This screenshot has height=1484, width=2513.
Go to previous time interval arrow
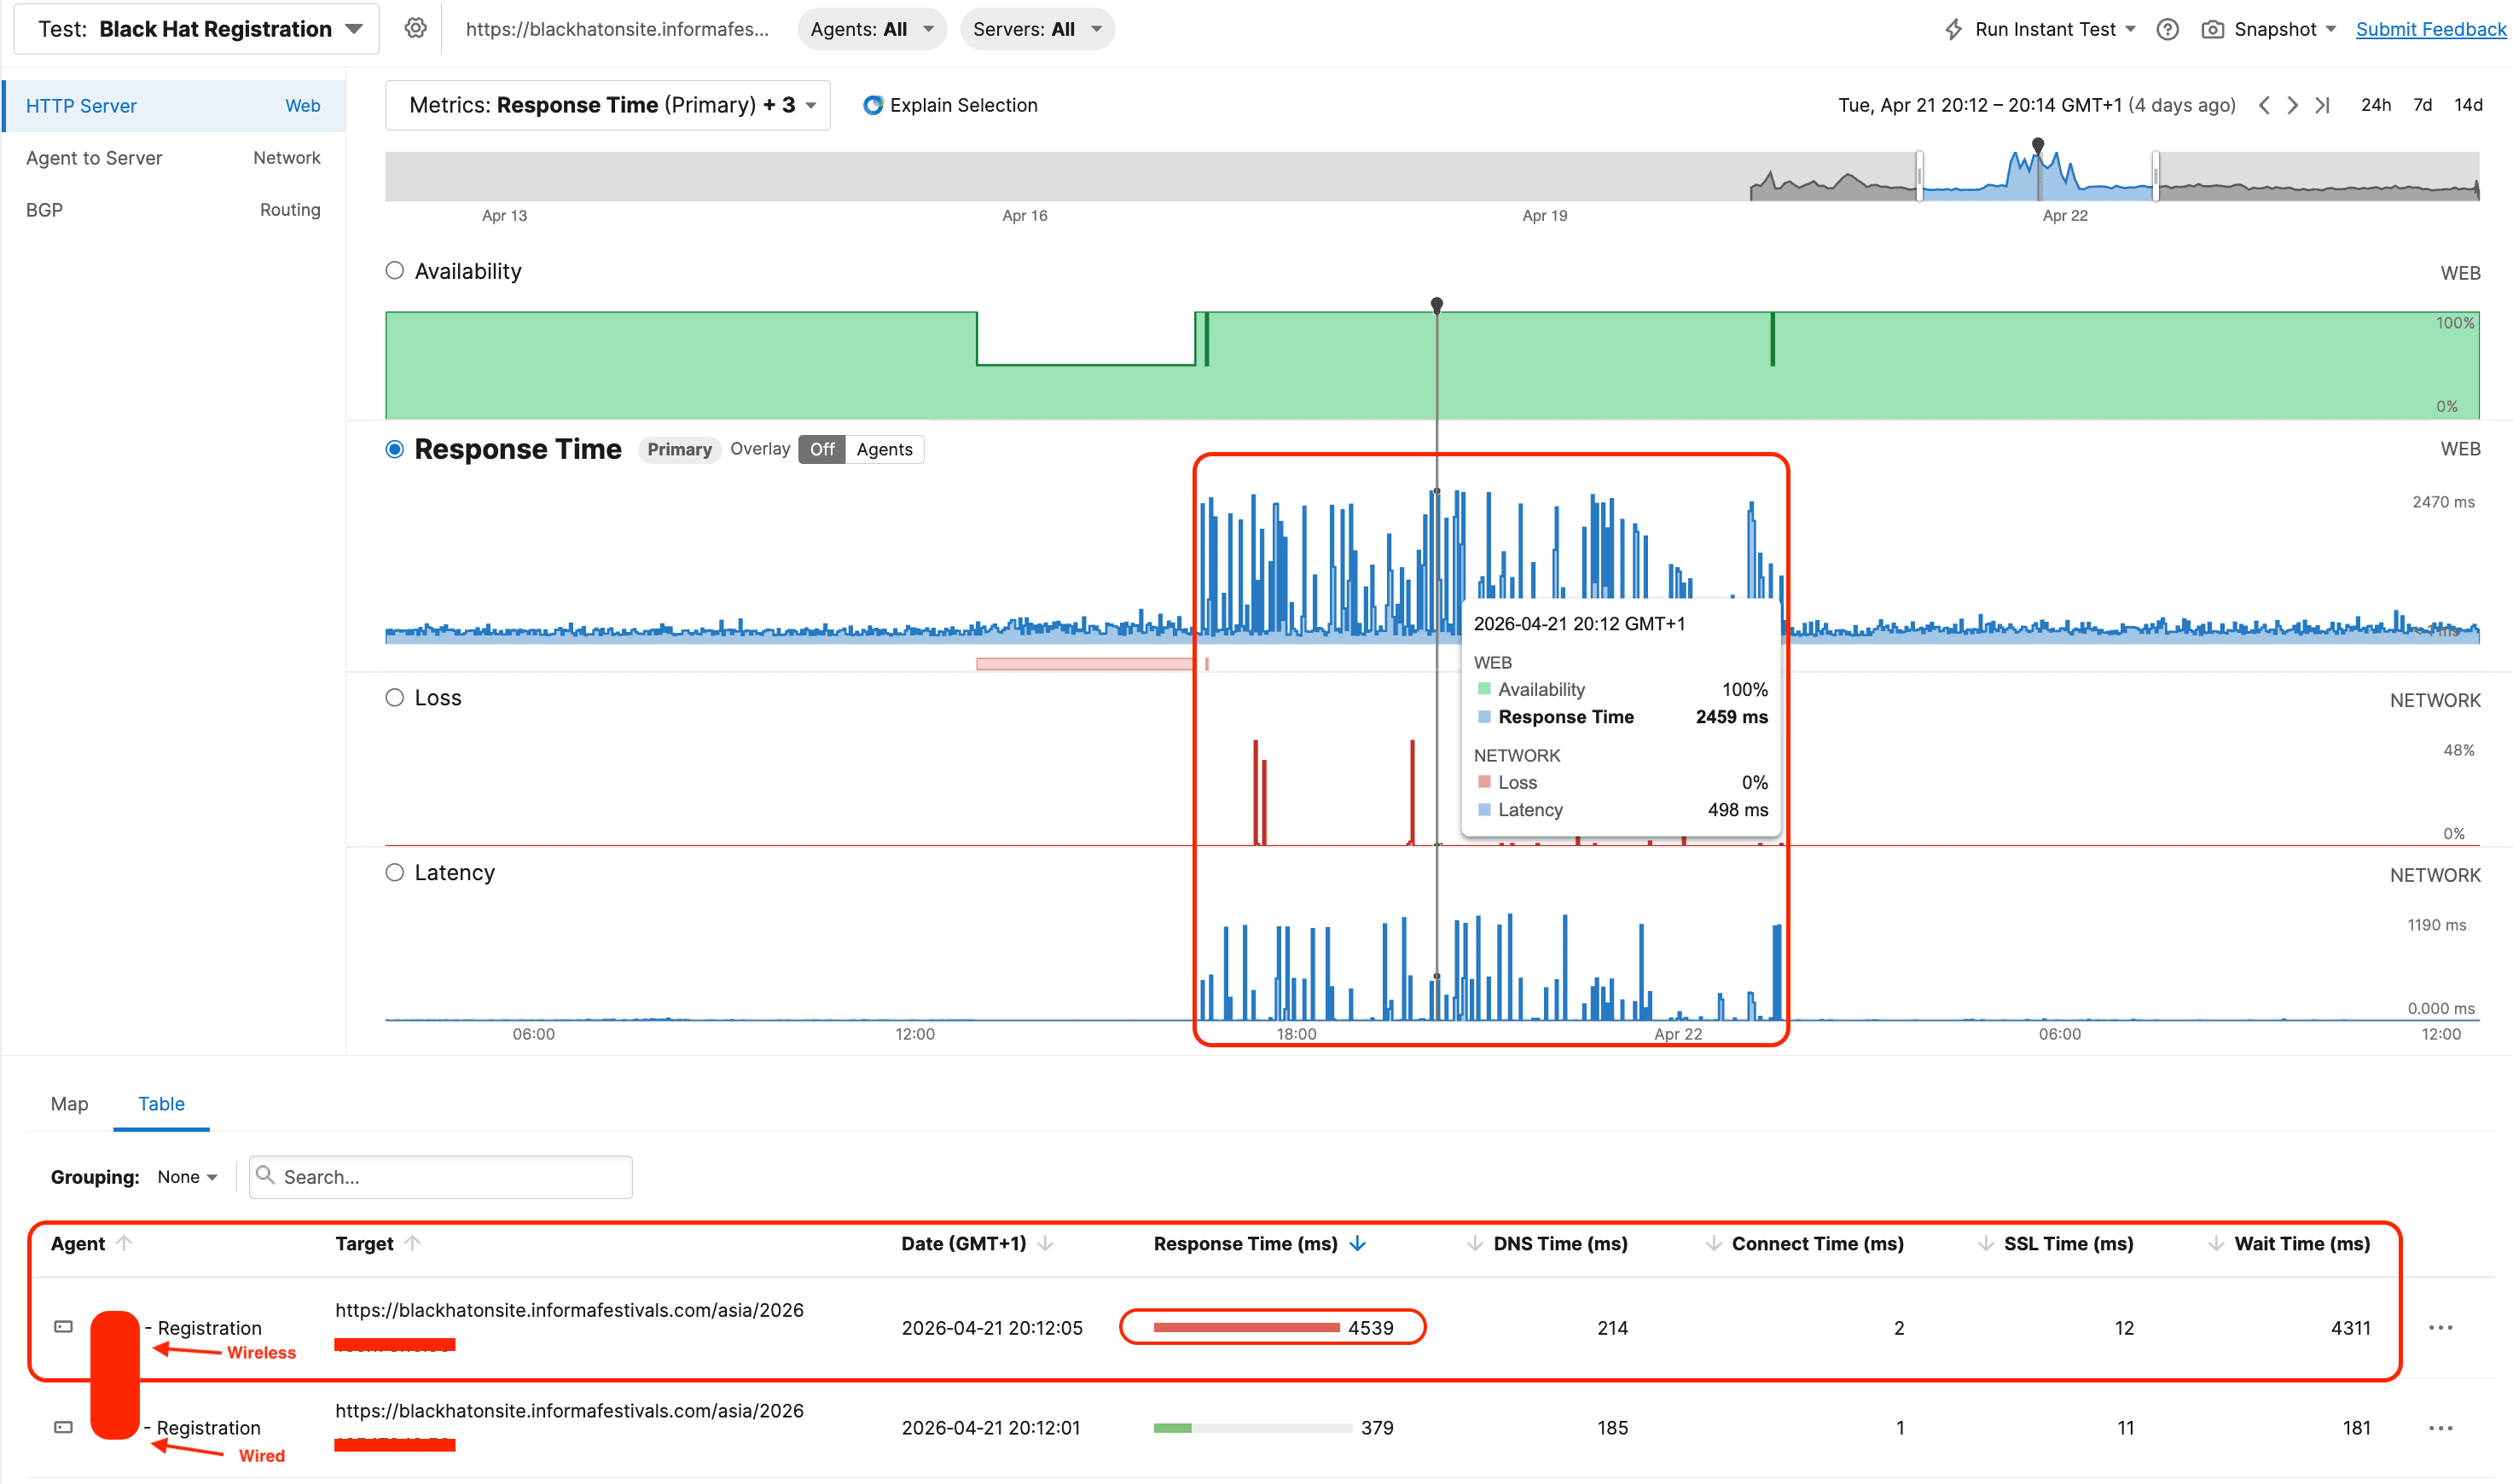(2263, 105)
